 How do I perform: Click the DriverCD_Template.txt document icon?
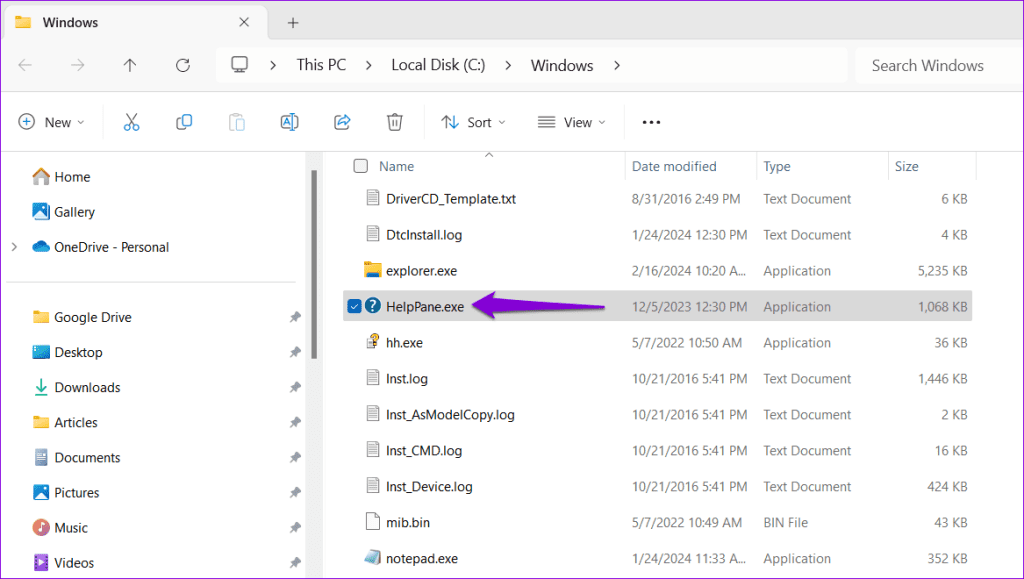[x=372, y=198]
